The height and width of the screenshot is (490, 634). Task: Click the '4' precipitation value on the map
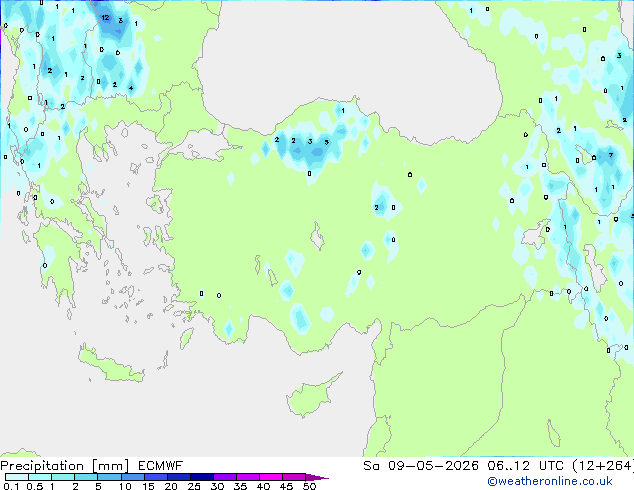pyautogui.click(x=131, y=88)
